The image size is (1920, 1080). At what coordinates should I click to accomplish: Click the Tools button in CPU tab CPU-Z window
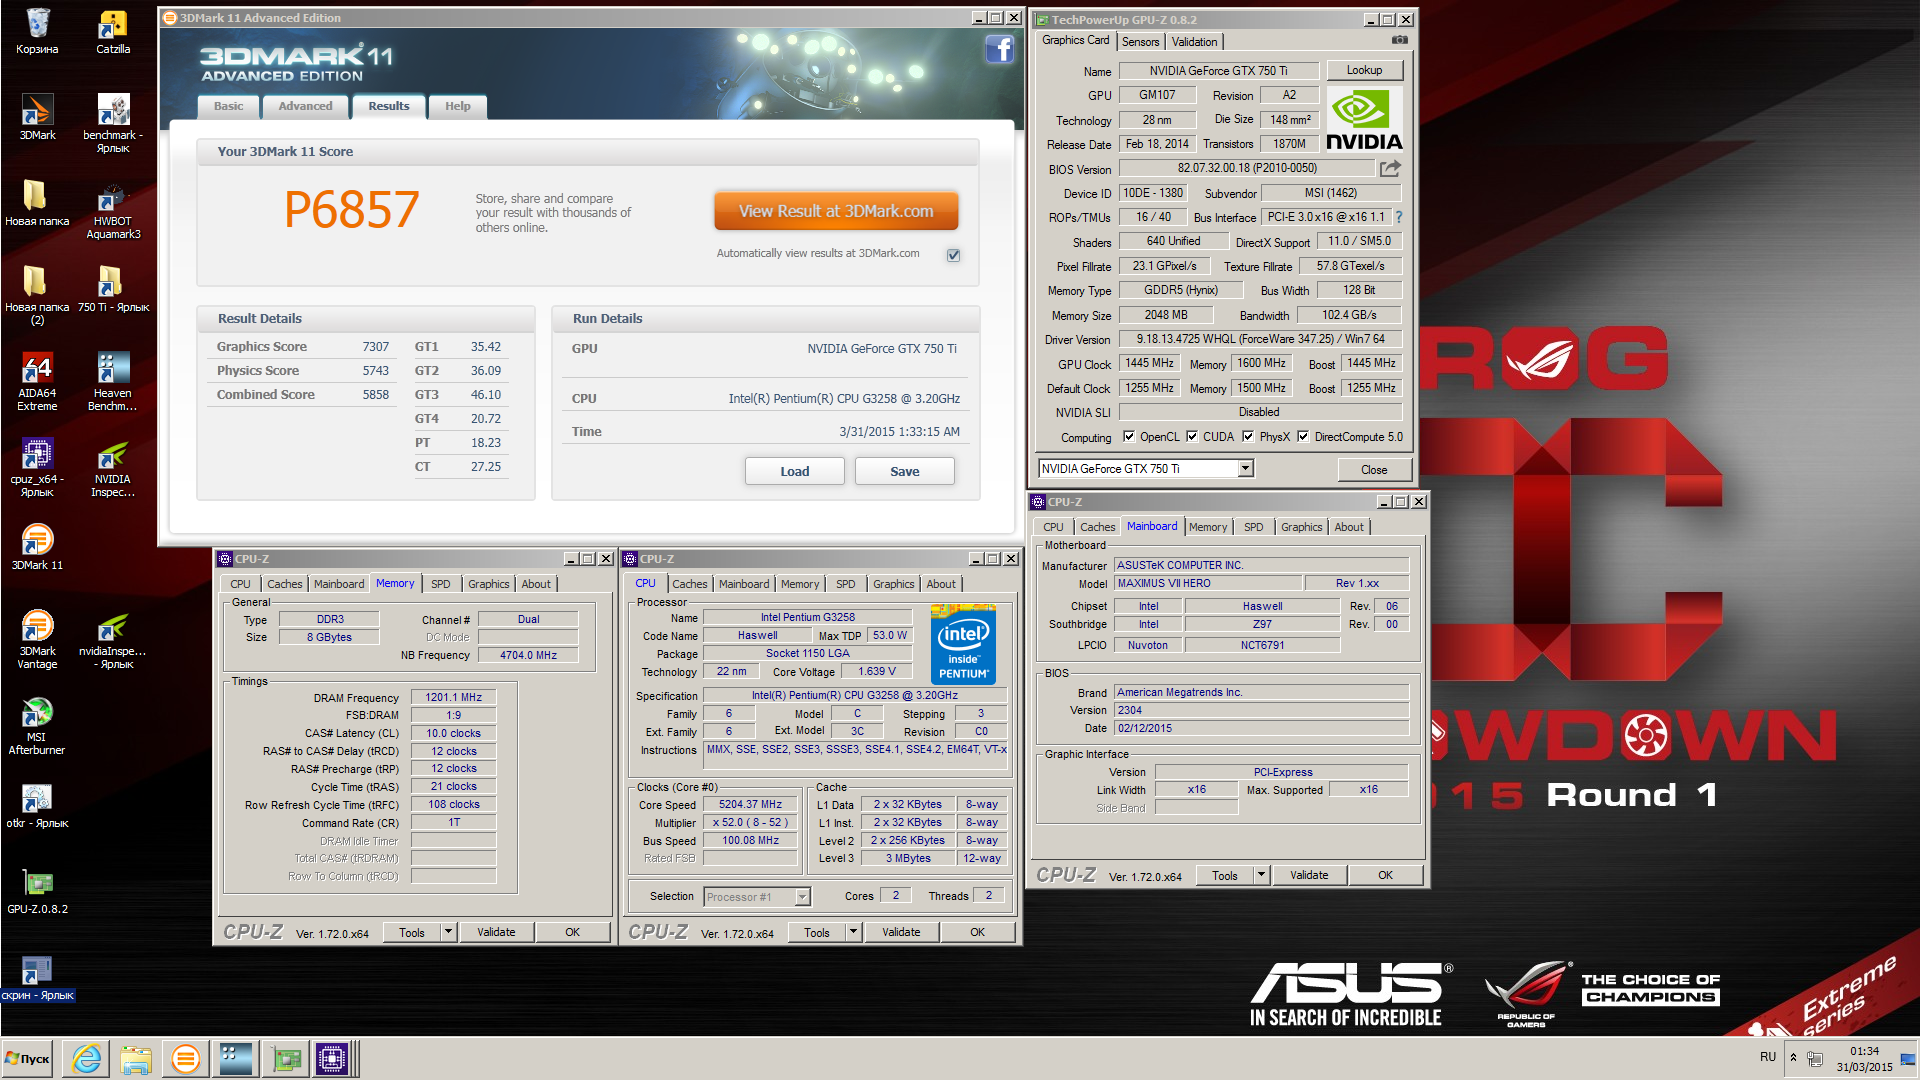[816, 932]
